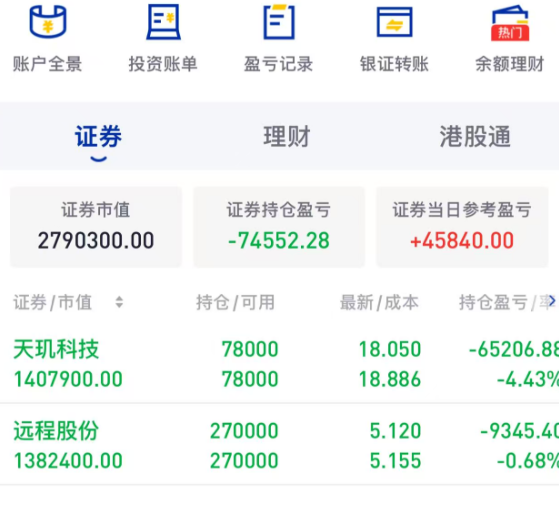
Task: Open the 投资账单 investment bill icon
Action: coord(163,21)
